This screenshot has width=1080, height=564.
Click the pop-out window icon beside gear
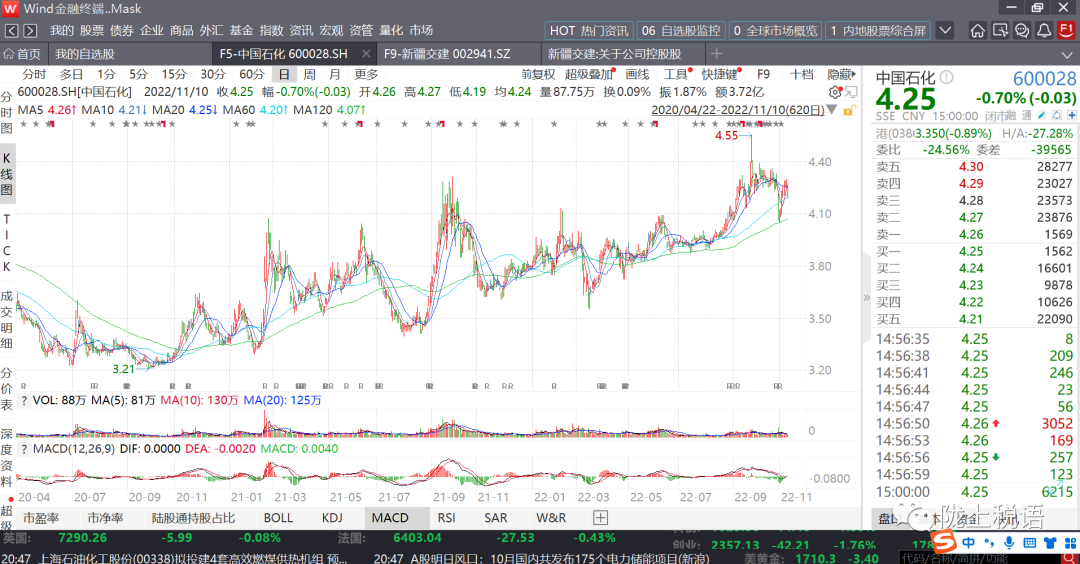(x=851, y=92)
